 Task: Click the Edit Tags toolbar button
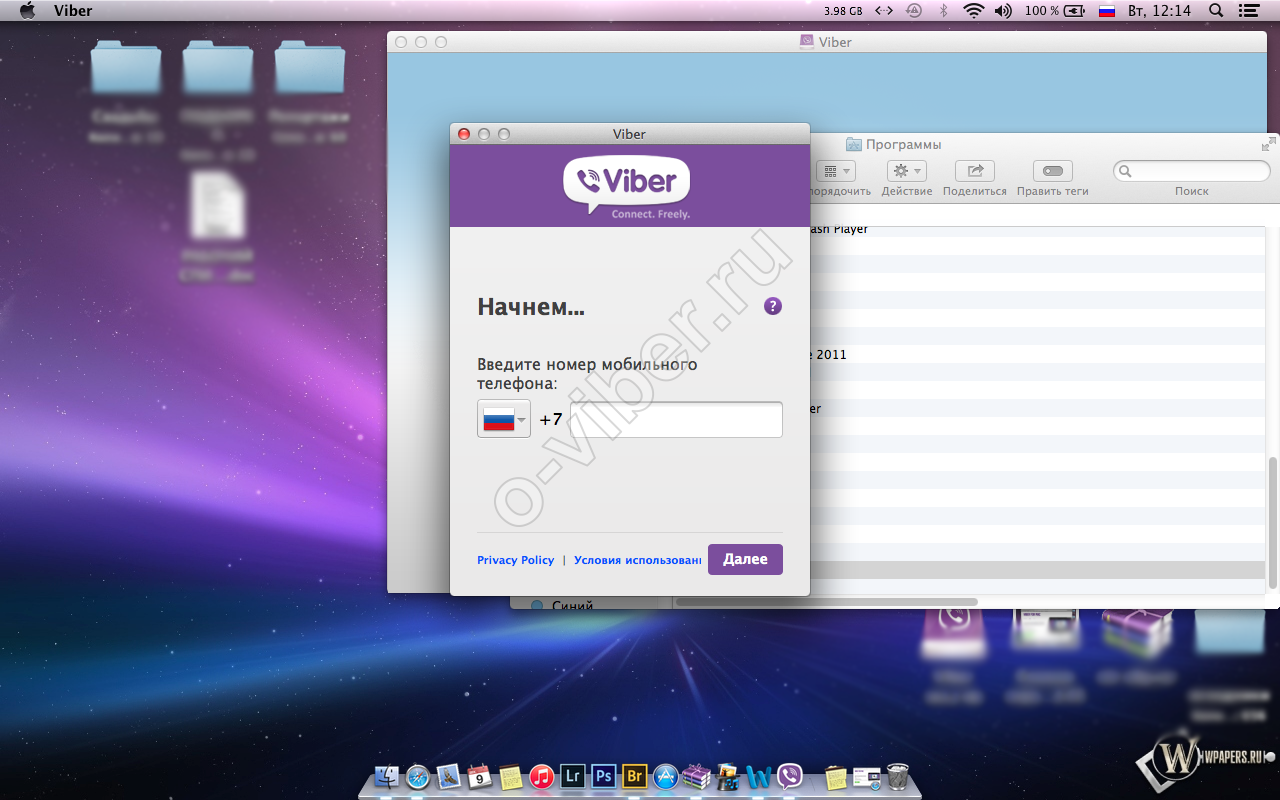coord(1052,171)
